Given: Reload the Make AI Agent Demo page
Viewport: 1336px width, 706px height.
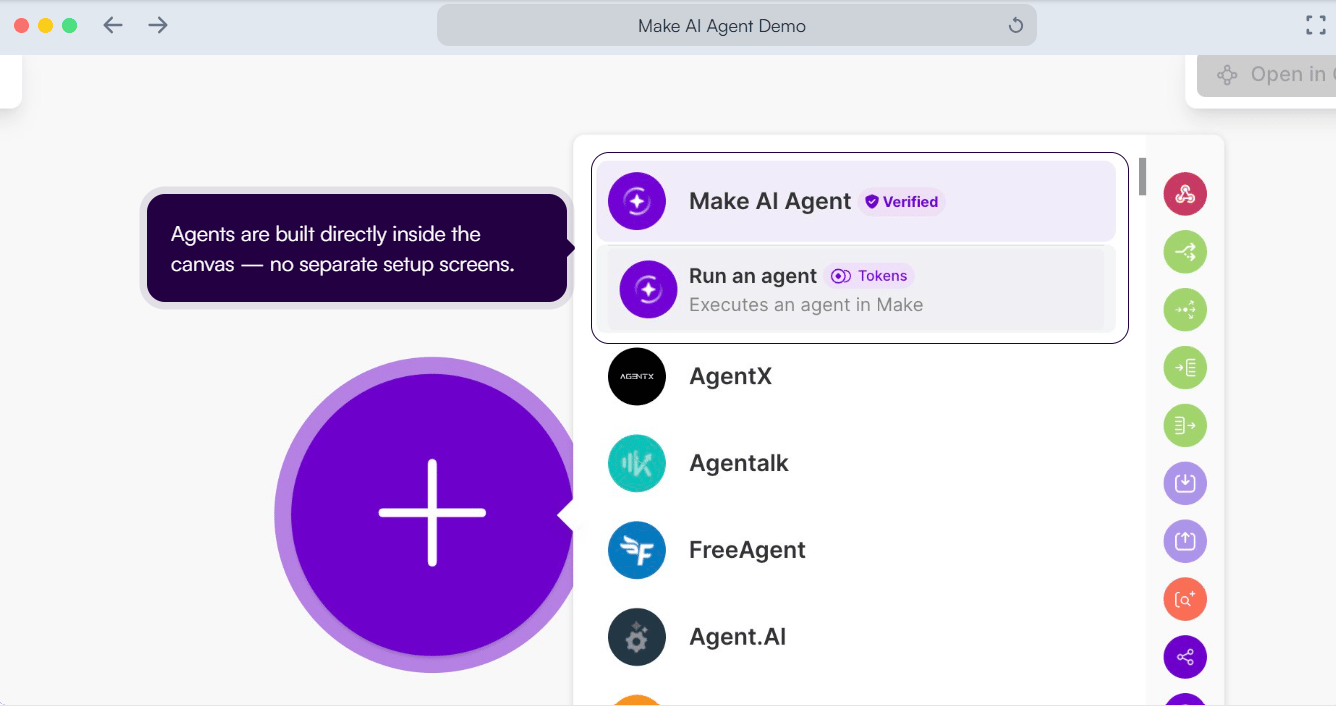Looking at the screenshot, I should 1016,26.
